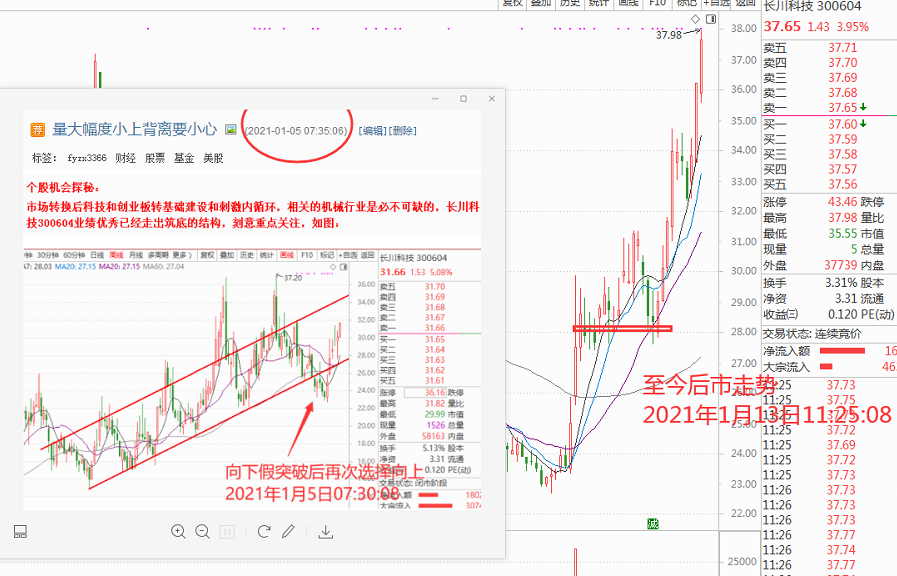Screen dimensions: 897x576
Task: Click the diamond icon above the chart
Action: coord(696,19)
